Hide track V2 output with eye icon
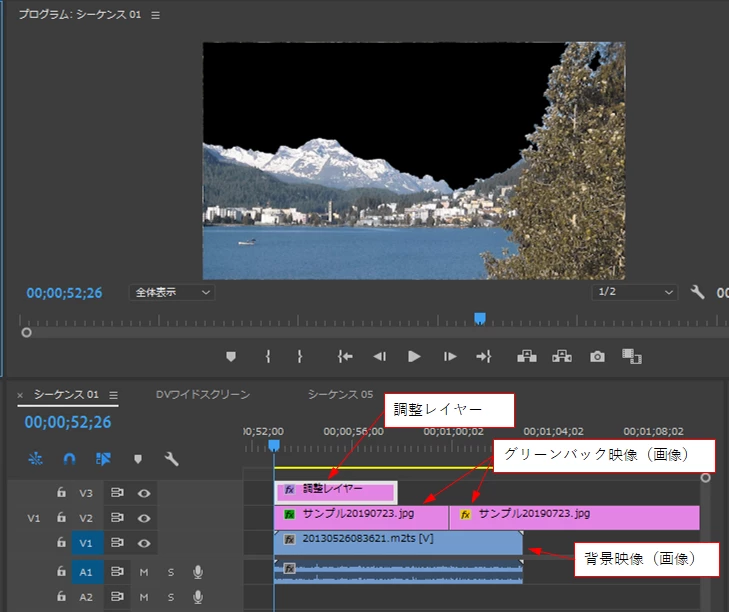The width and height of the screenshot is (729, 612). click(x=144, y=518)
